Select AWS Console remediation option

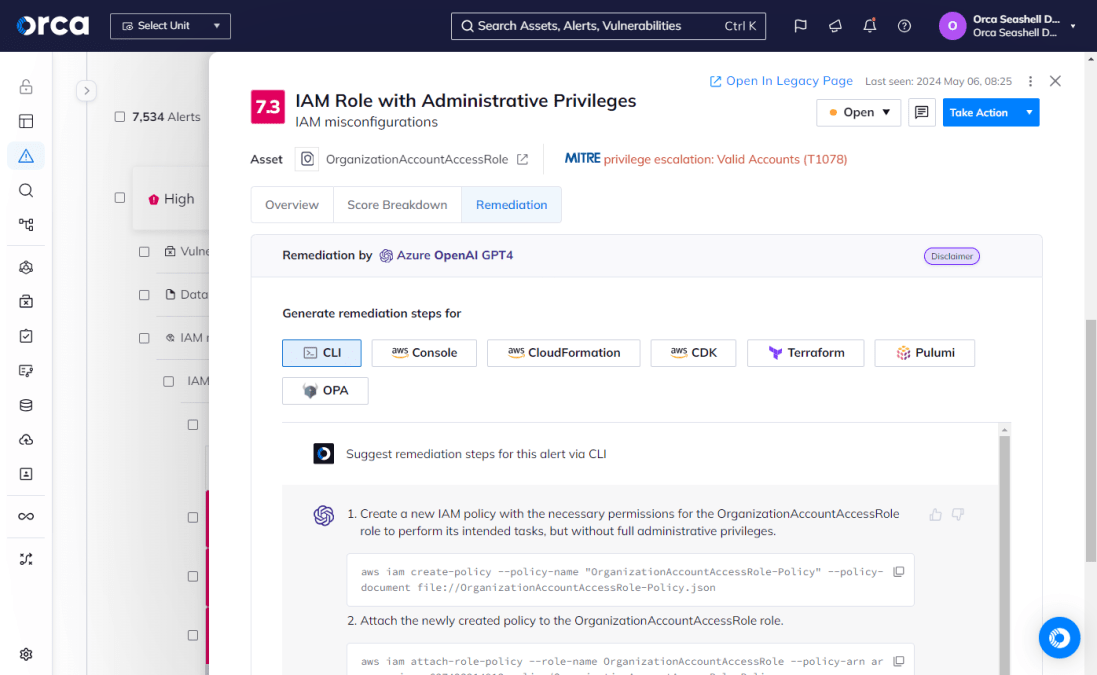[424, 353]
